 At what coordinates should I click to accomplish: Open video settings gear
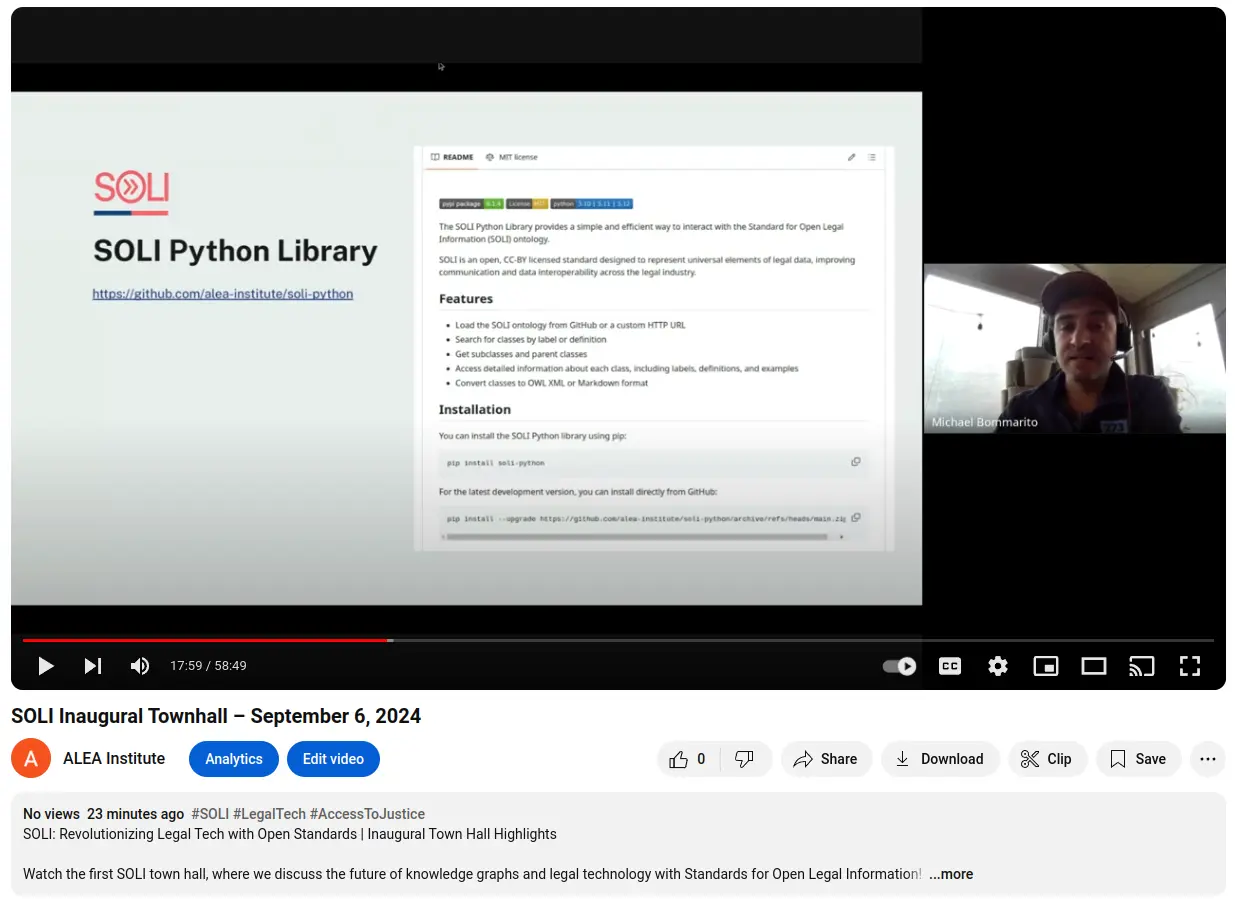click(x=998, y=666)
